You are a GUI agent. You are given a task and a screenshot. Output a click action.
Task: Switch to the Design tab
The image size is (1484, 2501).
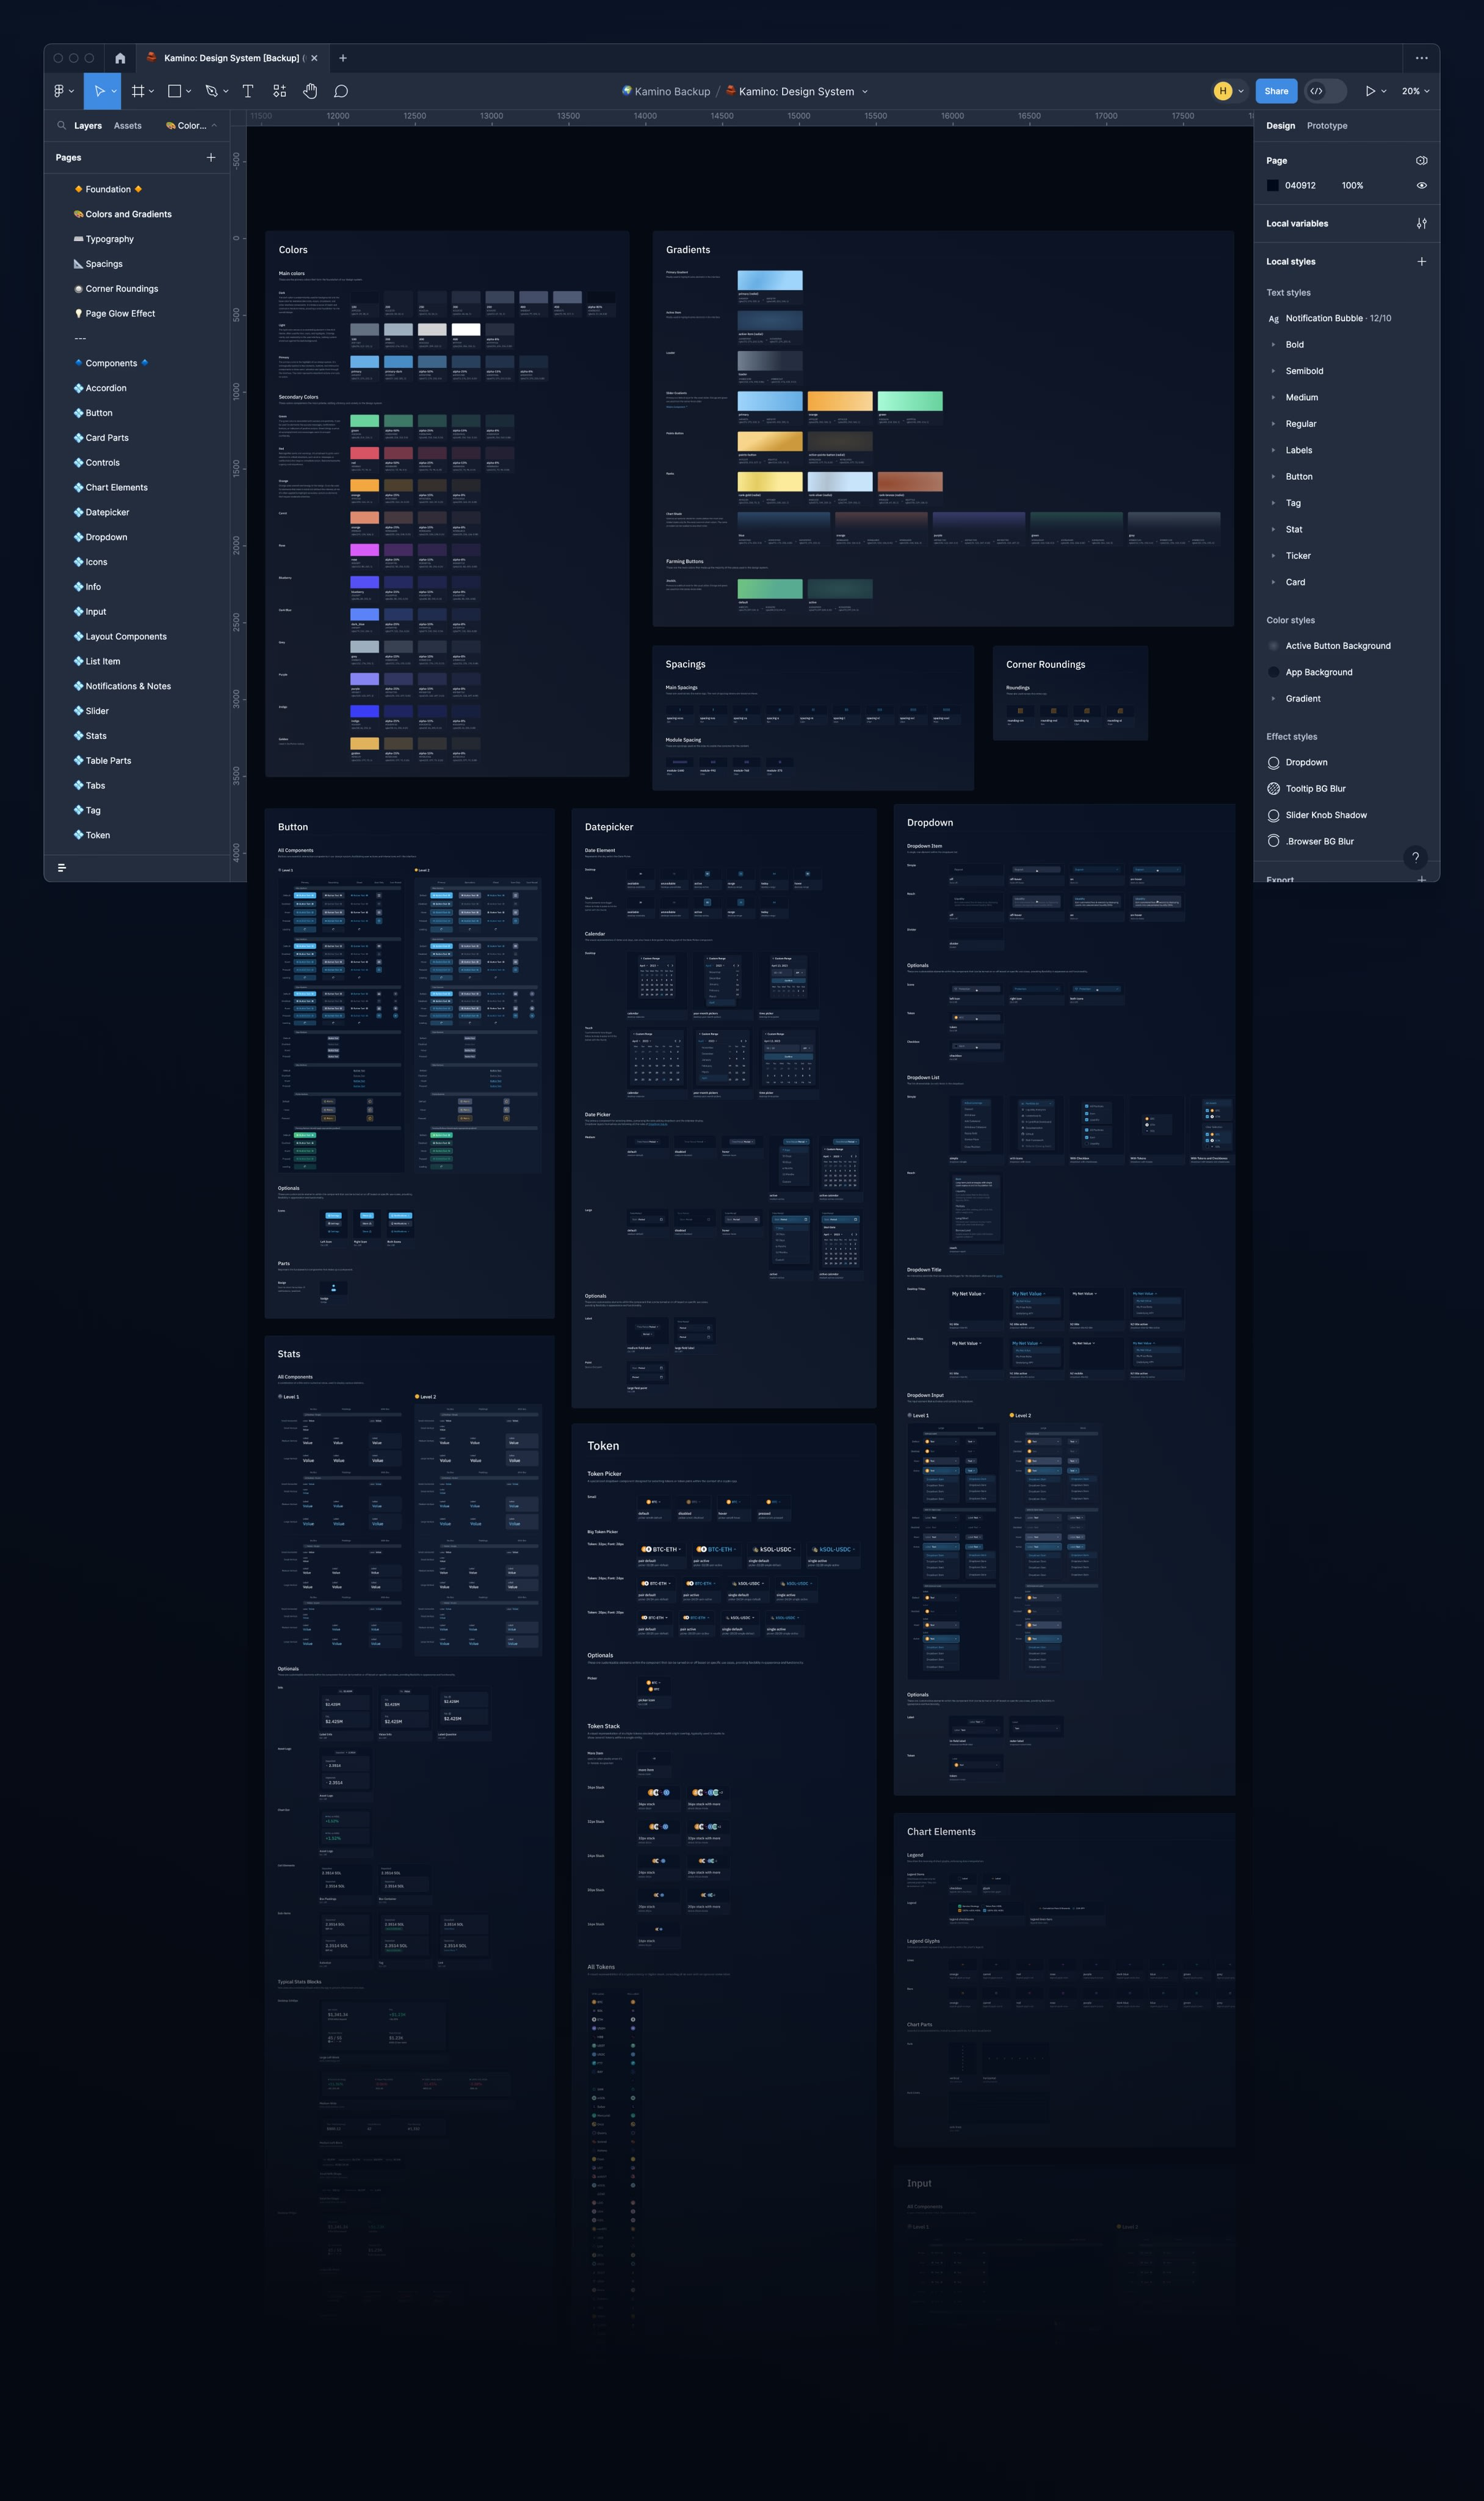1280,126
